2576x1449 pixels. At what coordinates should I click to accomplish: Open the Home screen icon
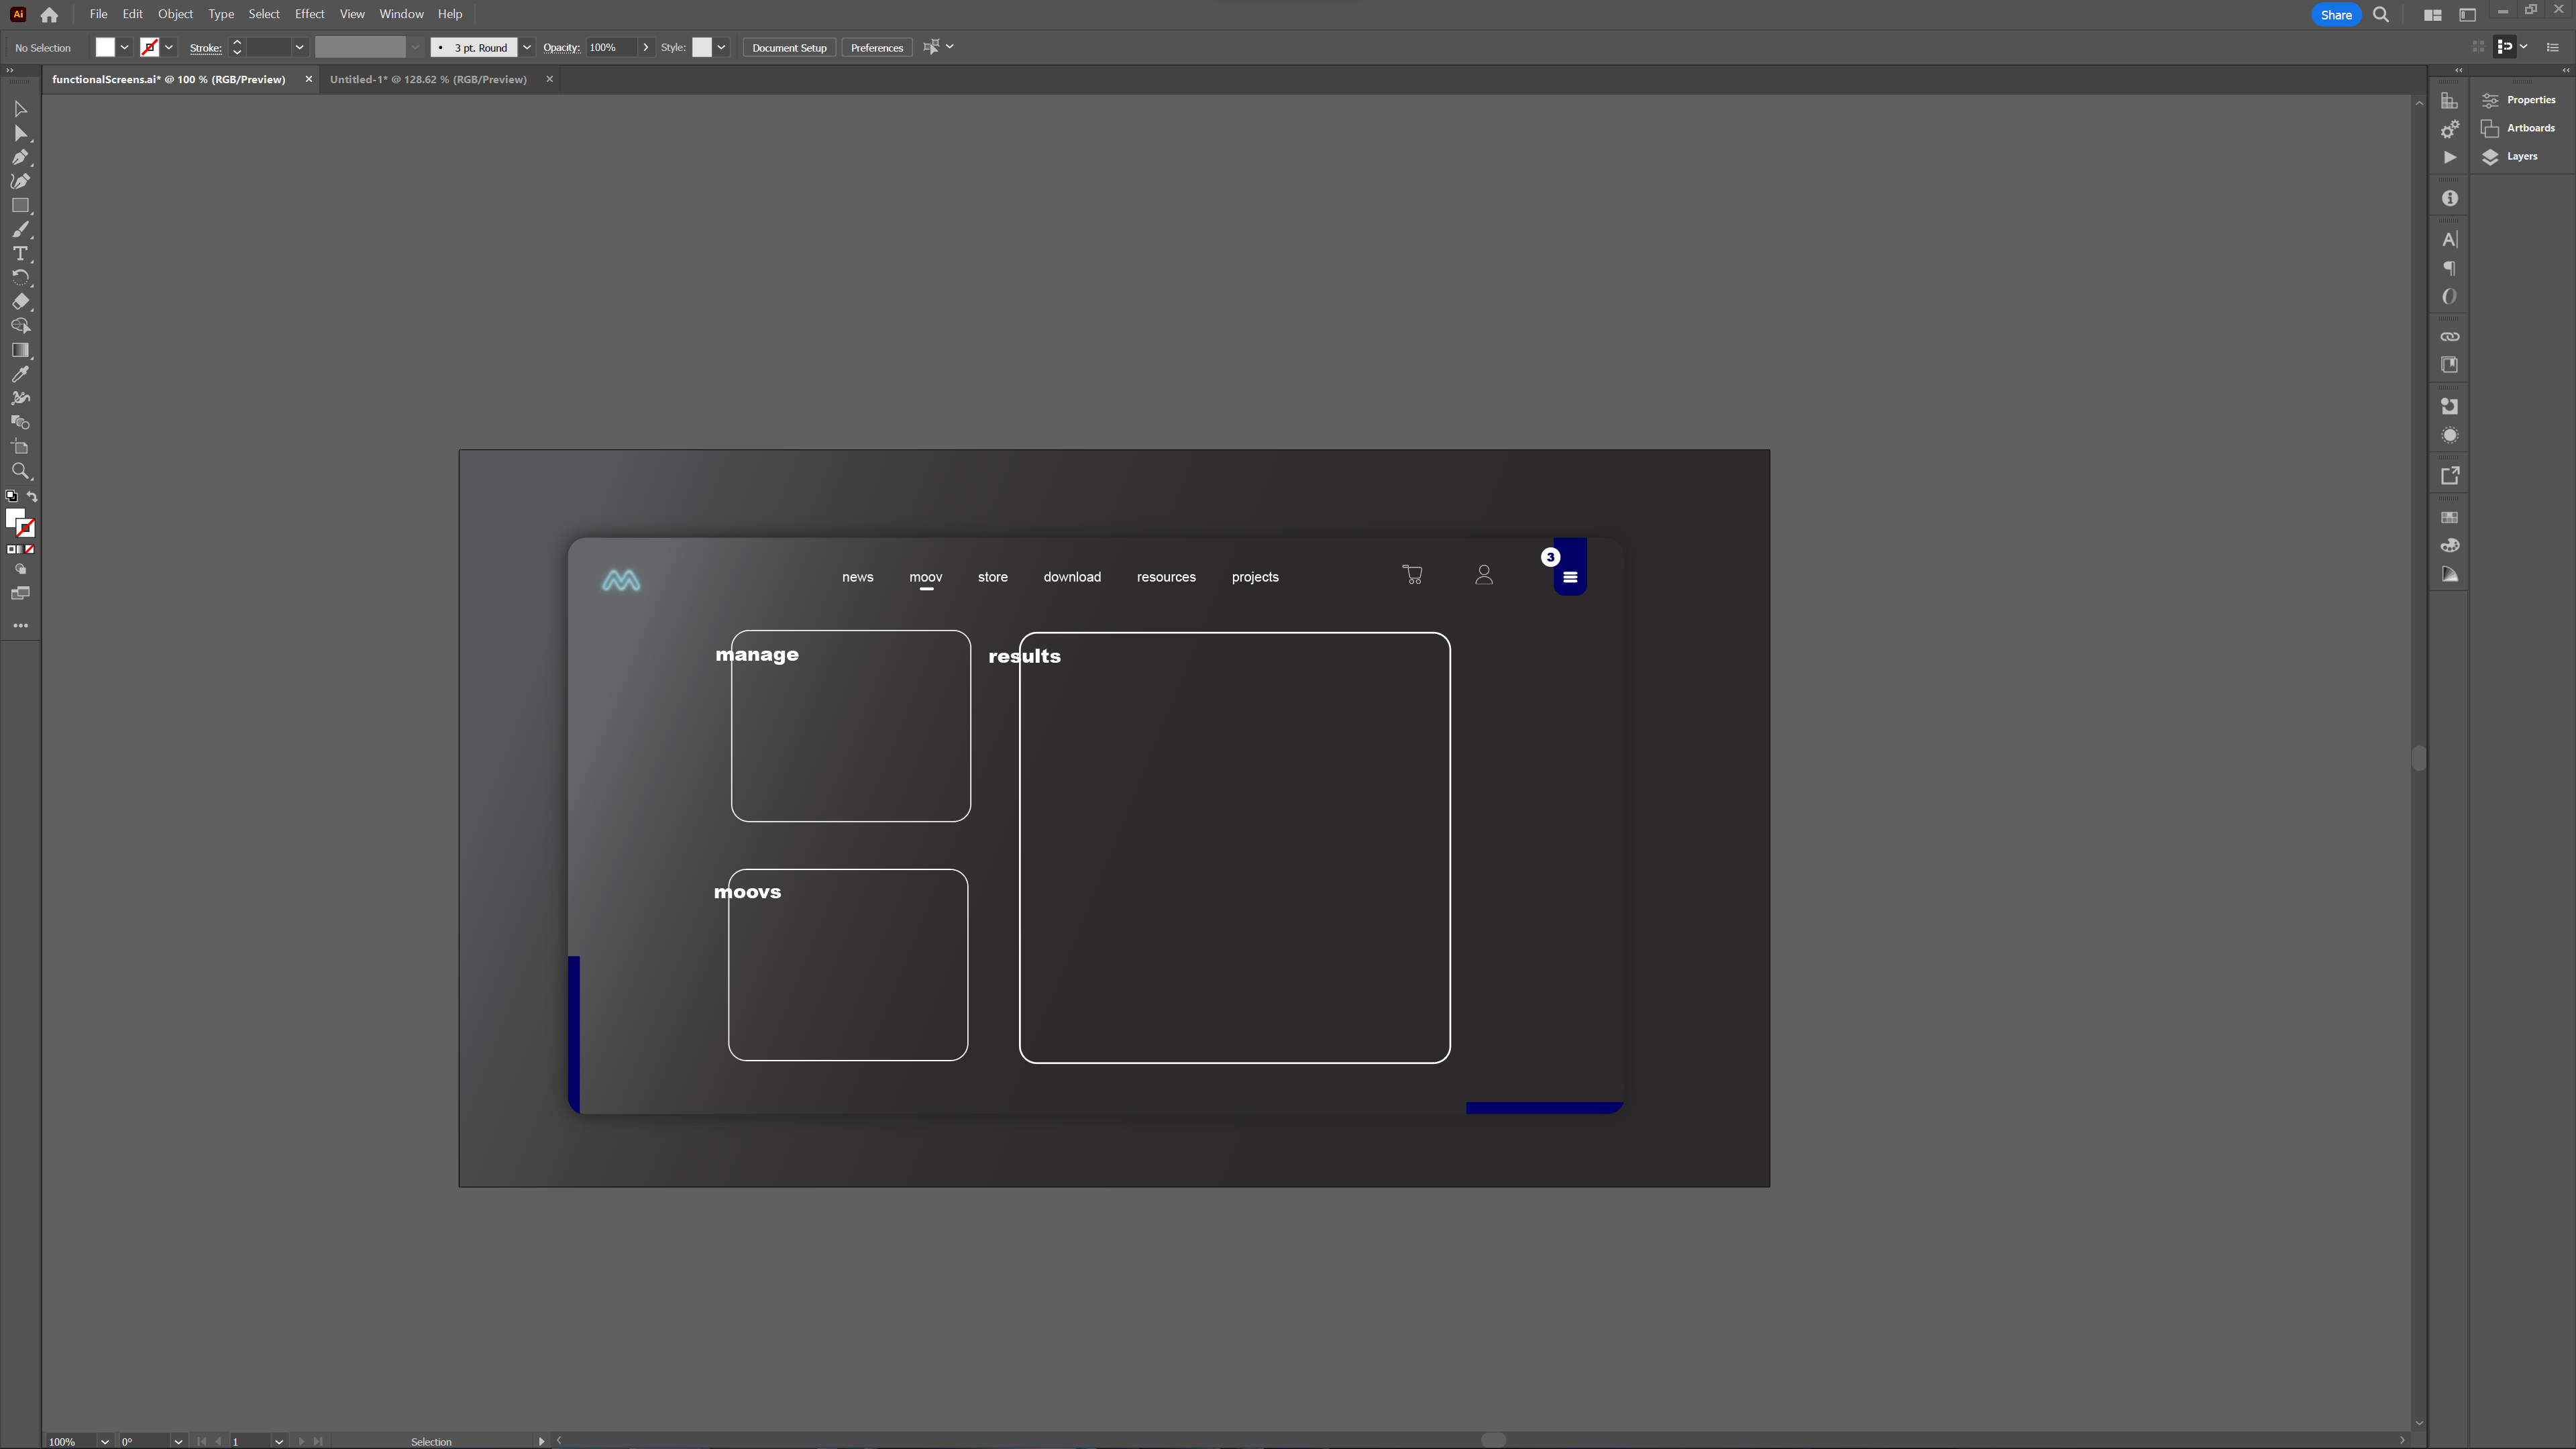[49, 15]
